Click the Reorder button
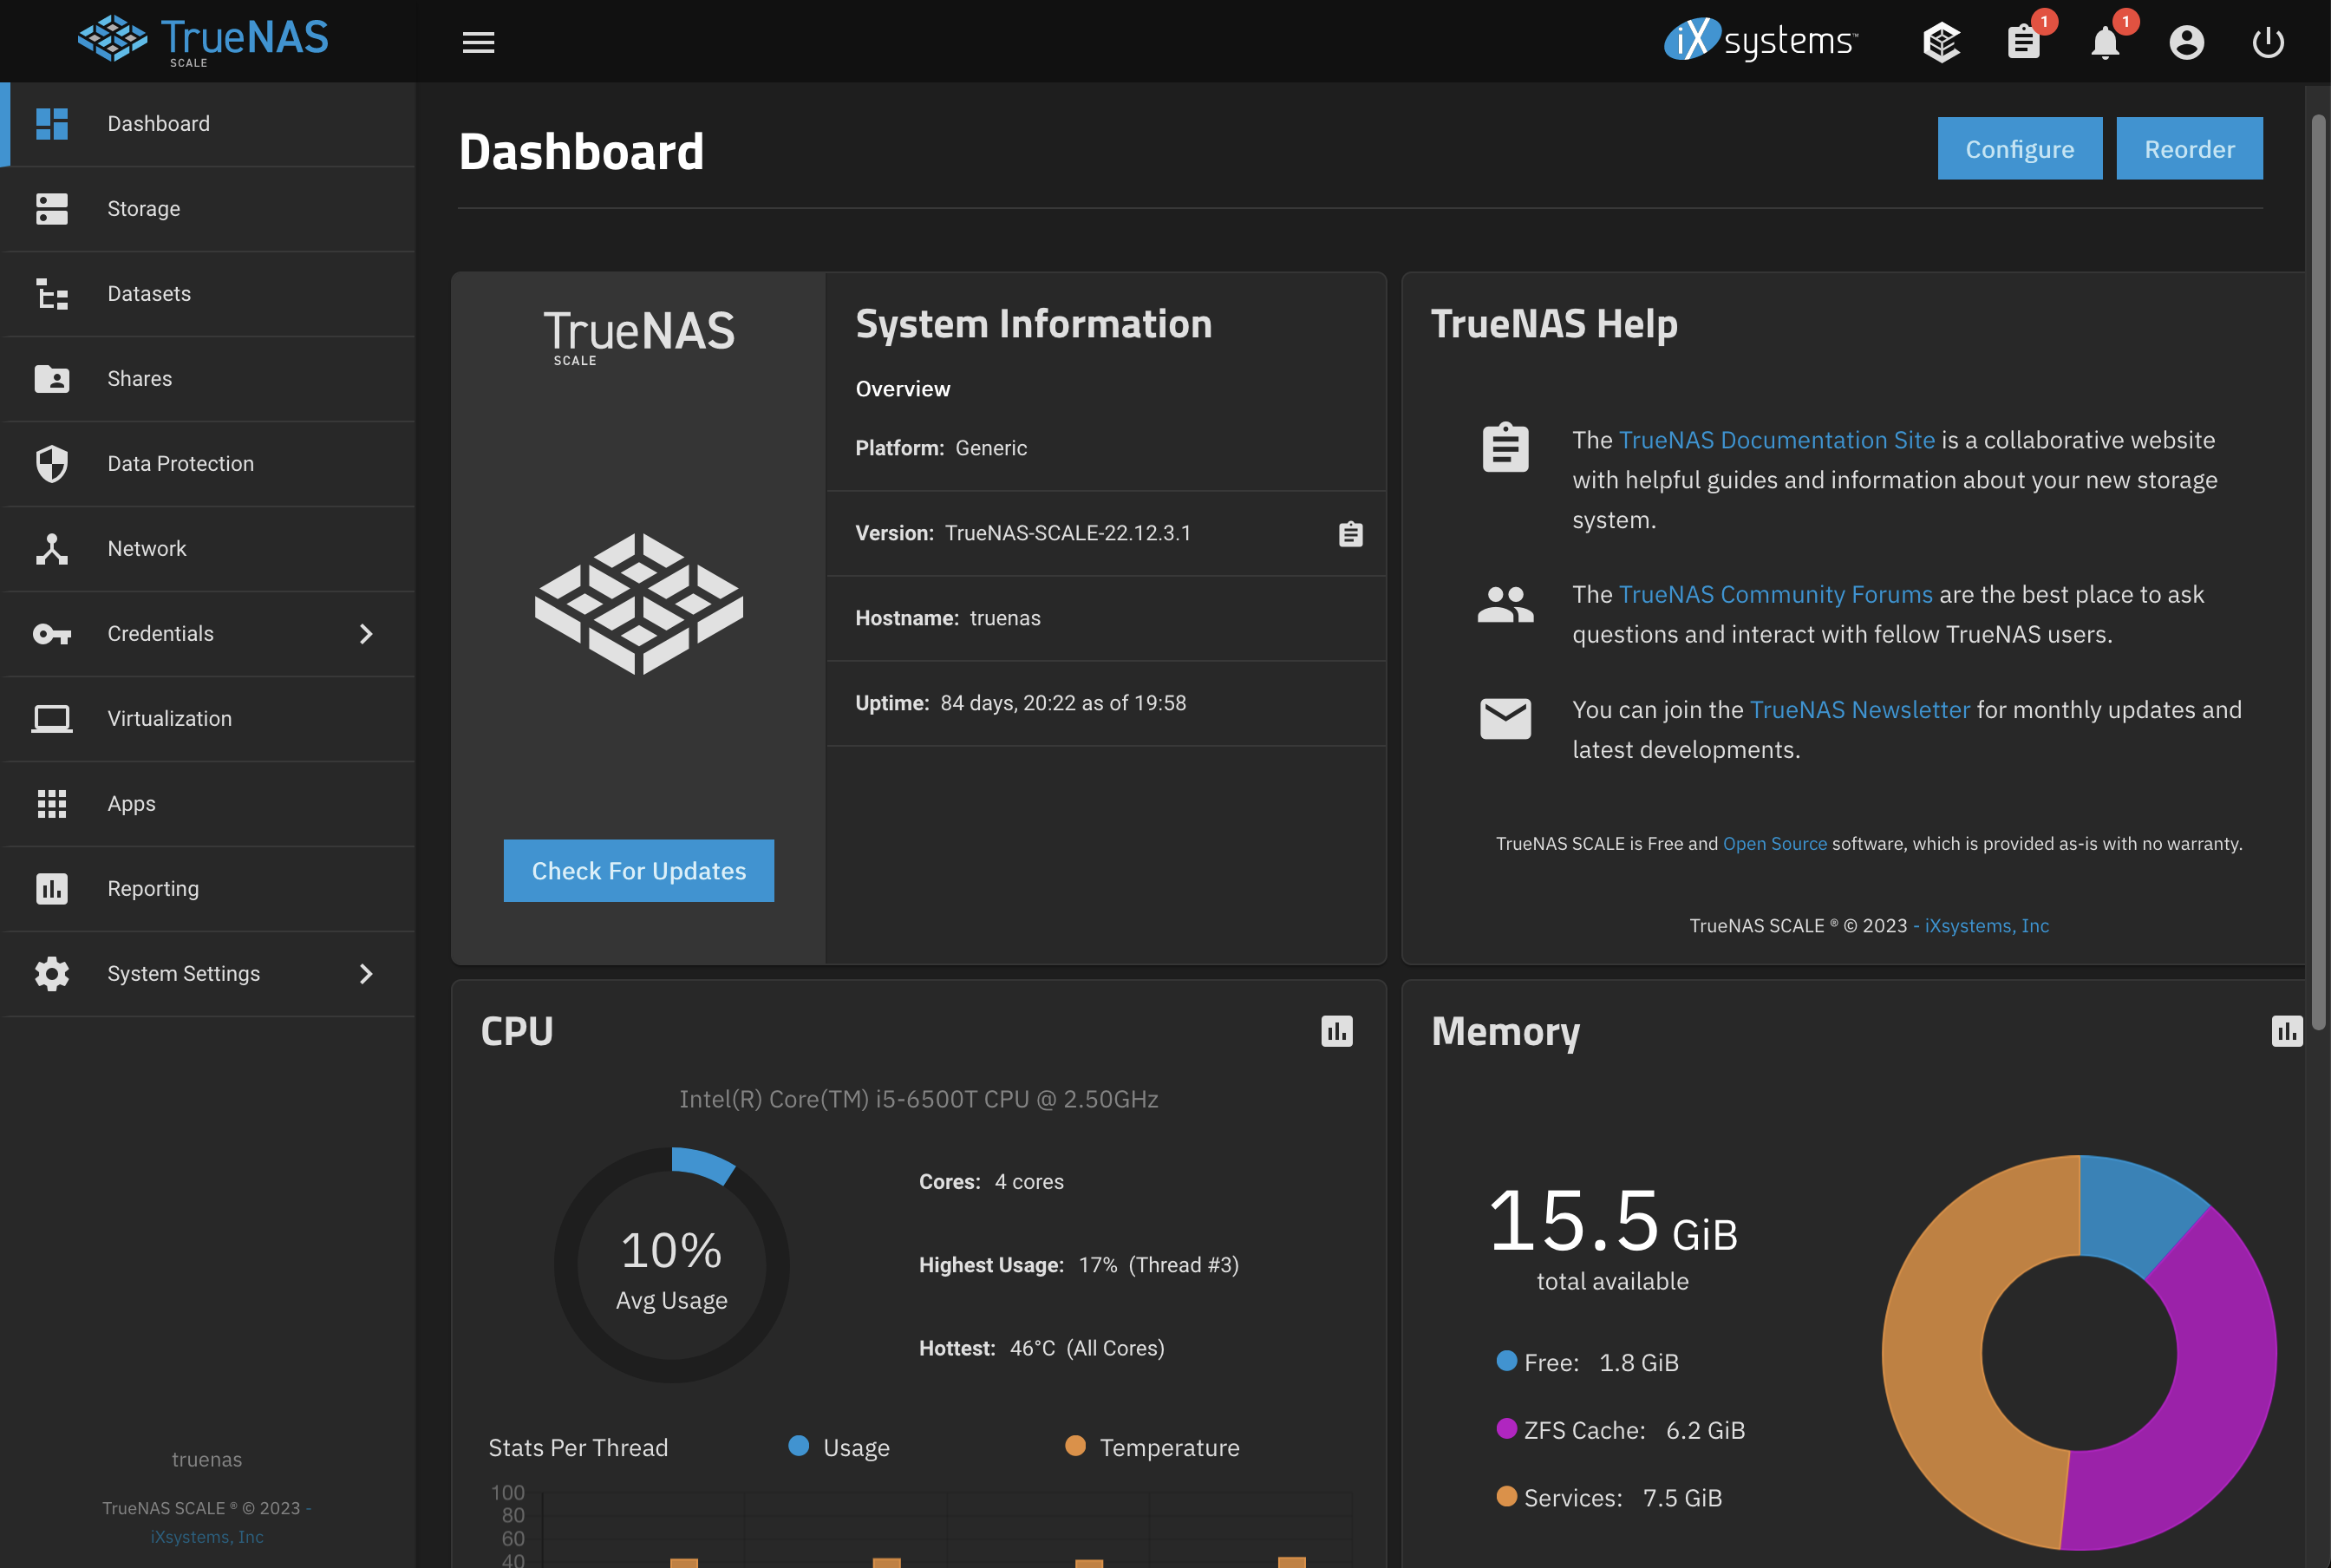 click(x=2188, y=149)
